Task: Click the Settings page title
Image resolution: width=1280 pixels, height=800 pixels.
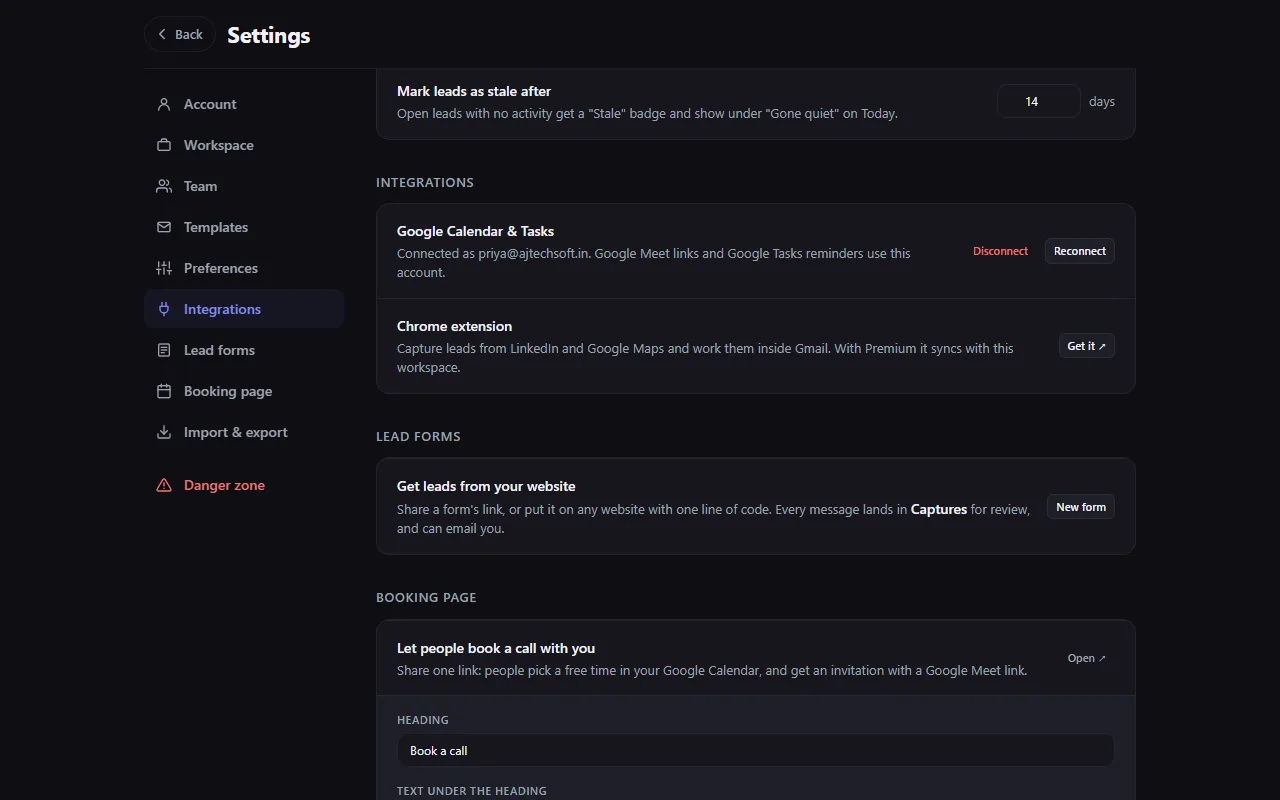Action: tap(269, 35)
